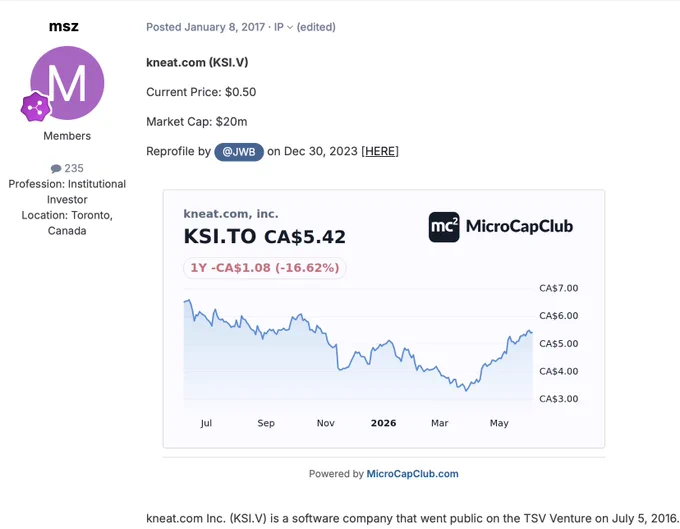Click the KSI.TO price chart line area
This screenshot has width=680, height=529.
click(x=358, y=349)
